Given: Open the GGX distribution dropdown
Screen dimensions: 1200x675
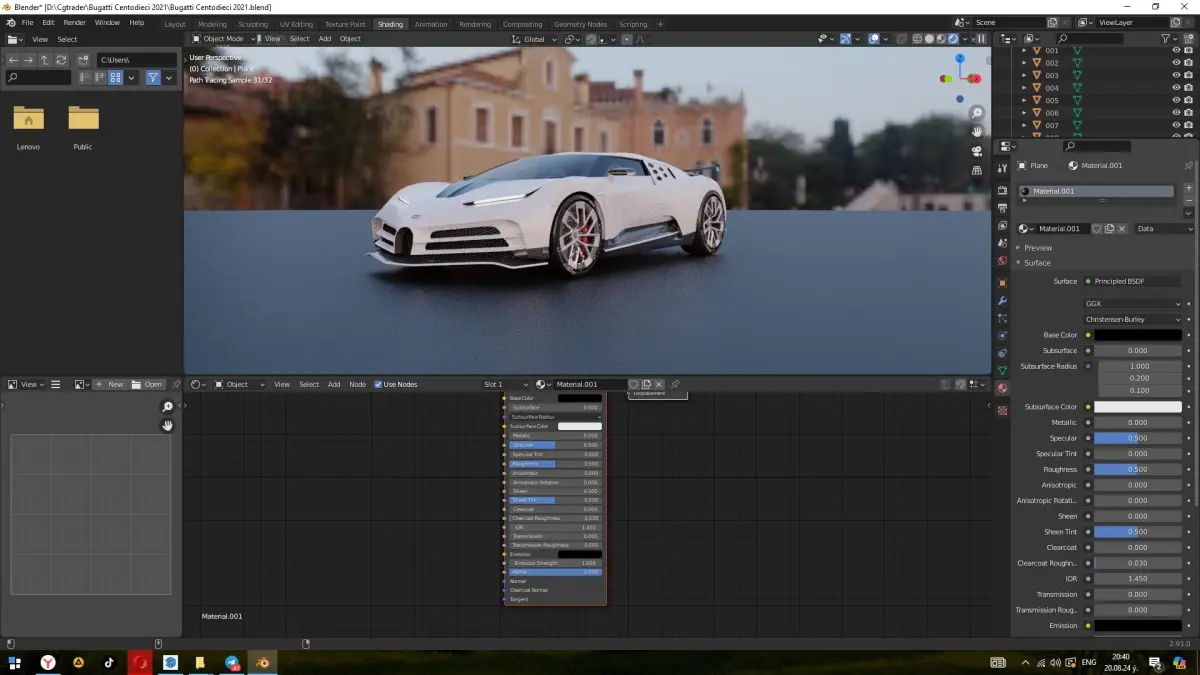Looking at the screenshot, I should click(x=1133, y=304).
